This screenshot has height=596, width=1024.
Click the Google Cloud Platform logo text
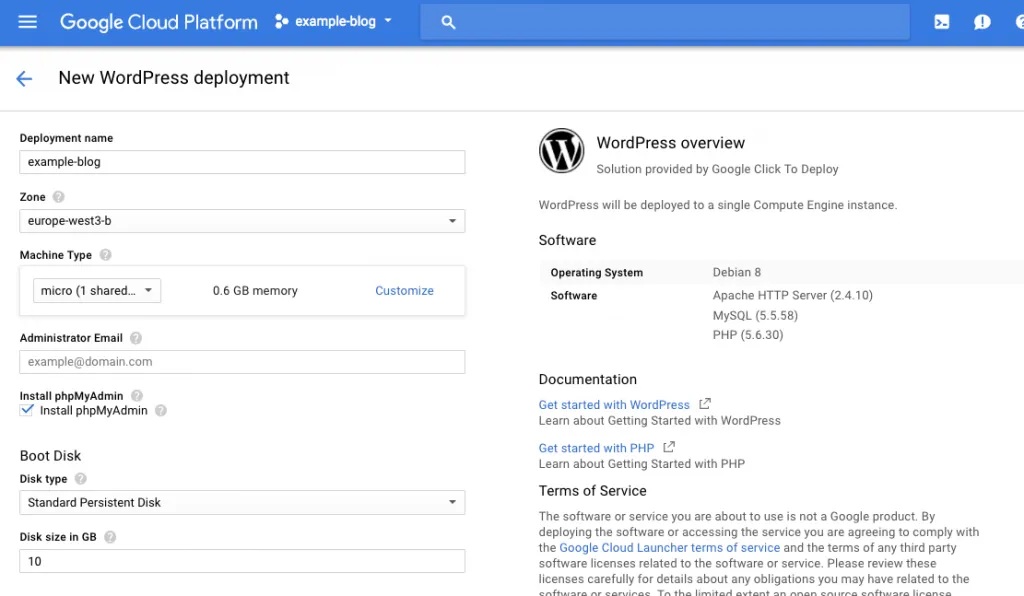pyautogui.click(x=159, y=22)
